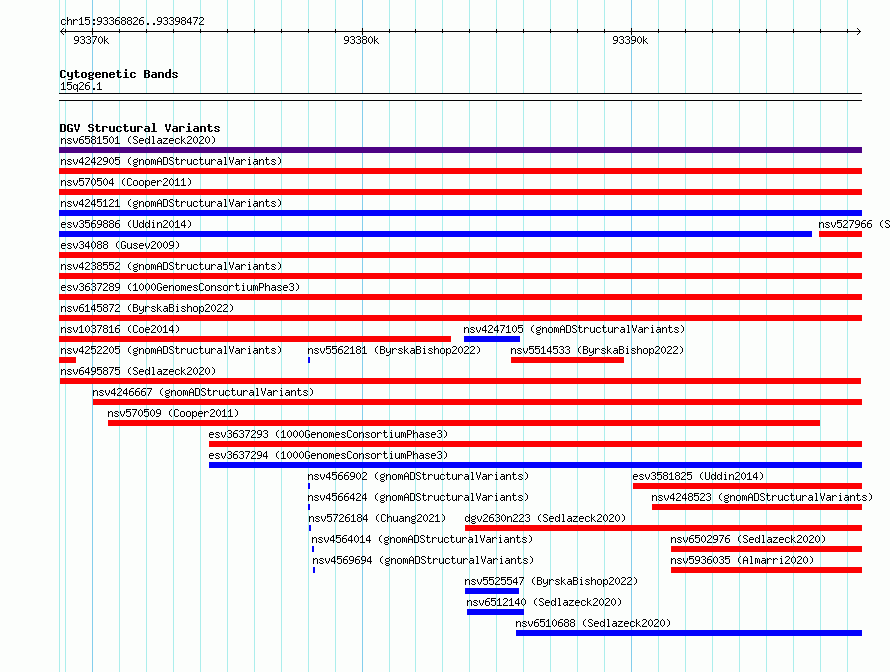Open the nsv4252205 gnomAD variant label
Image resolution: width=890 pixels, height=672 pixels.
pos(171,350)
